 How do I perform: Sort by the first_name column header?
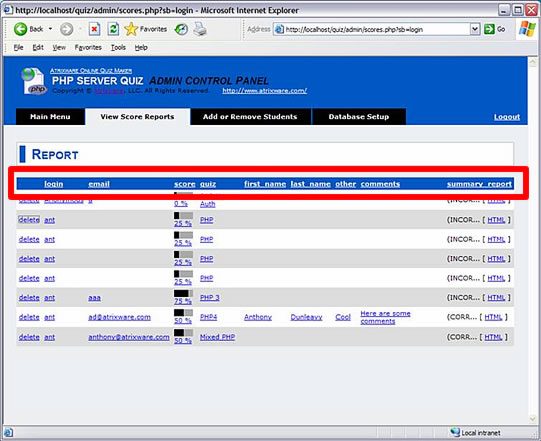265,184
